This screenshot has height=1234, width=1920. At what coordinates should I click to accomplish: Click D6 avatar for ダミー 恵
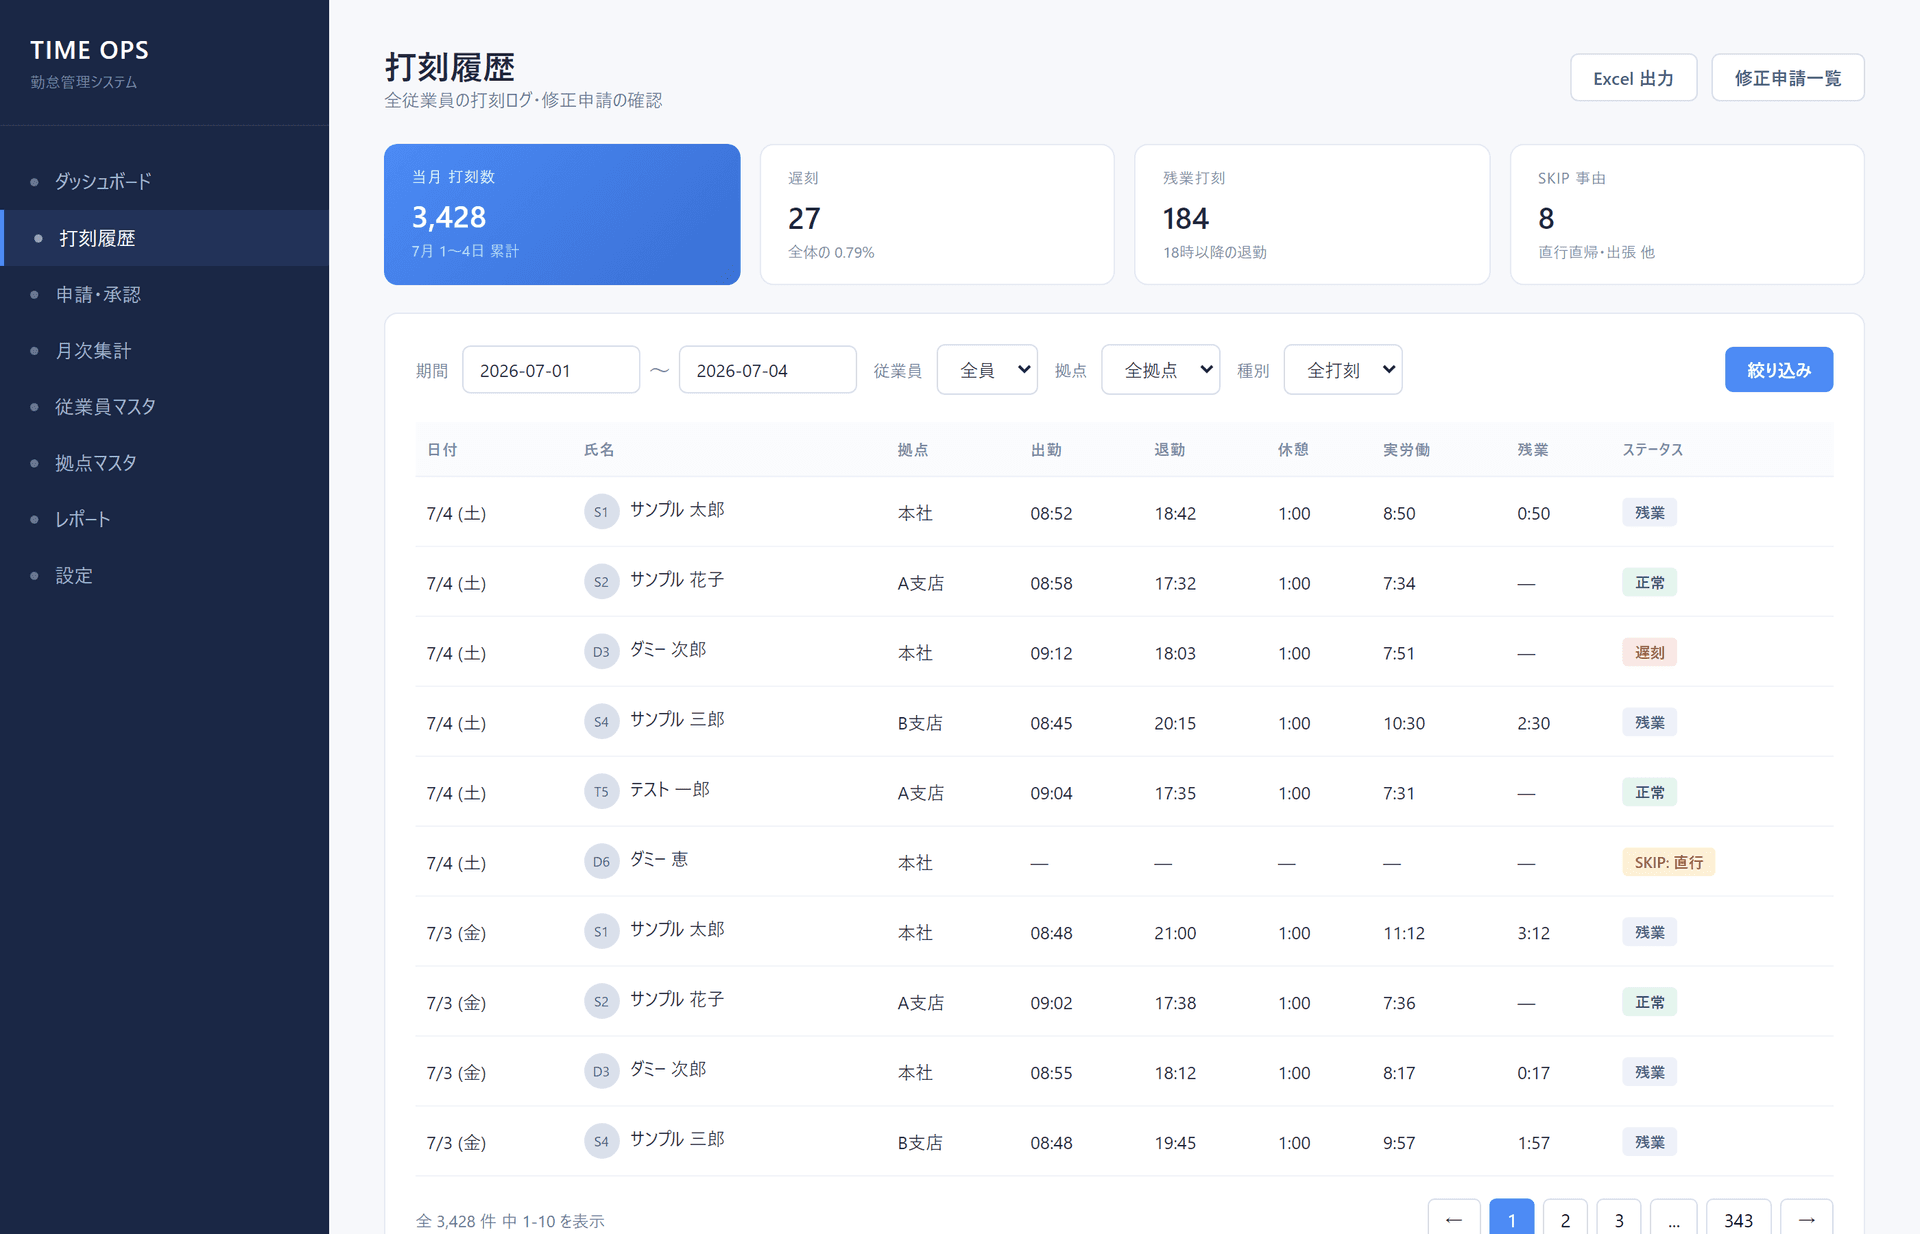click(x=601, y=862)
